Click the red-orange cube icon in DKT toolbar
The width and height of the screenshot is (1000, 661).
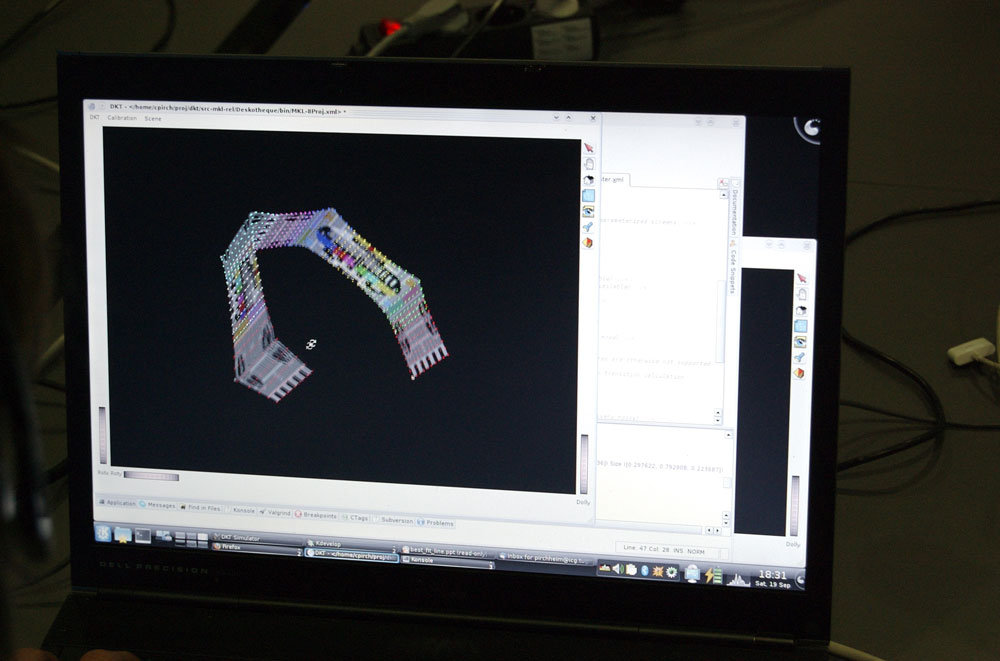pos(587,242)
